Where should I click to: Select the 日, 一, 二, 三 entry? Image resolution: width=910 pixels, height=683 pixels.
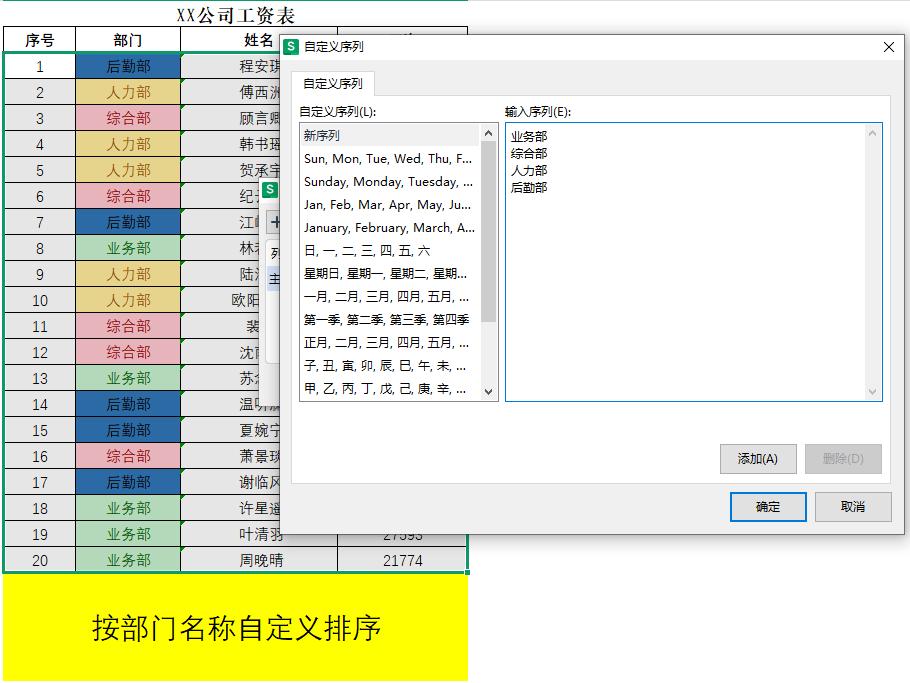coord(391,251)
